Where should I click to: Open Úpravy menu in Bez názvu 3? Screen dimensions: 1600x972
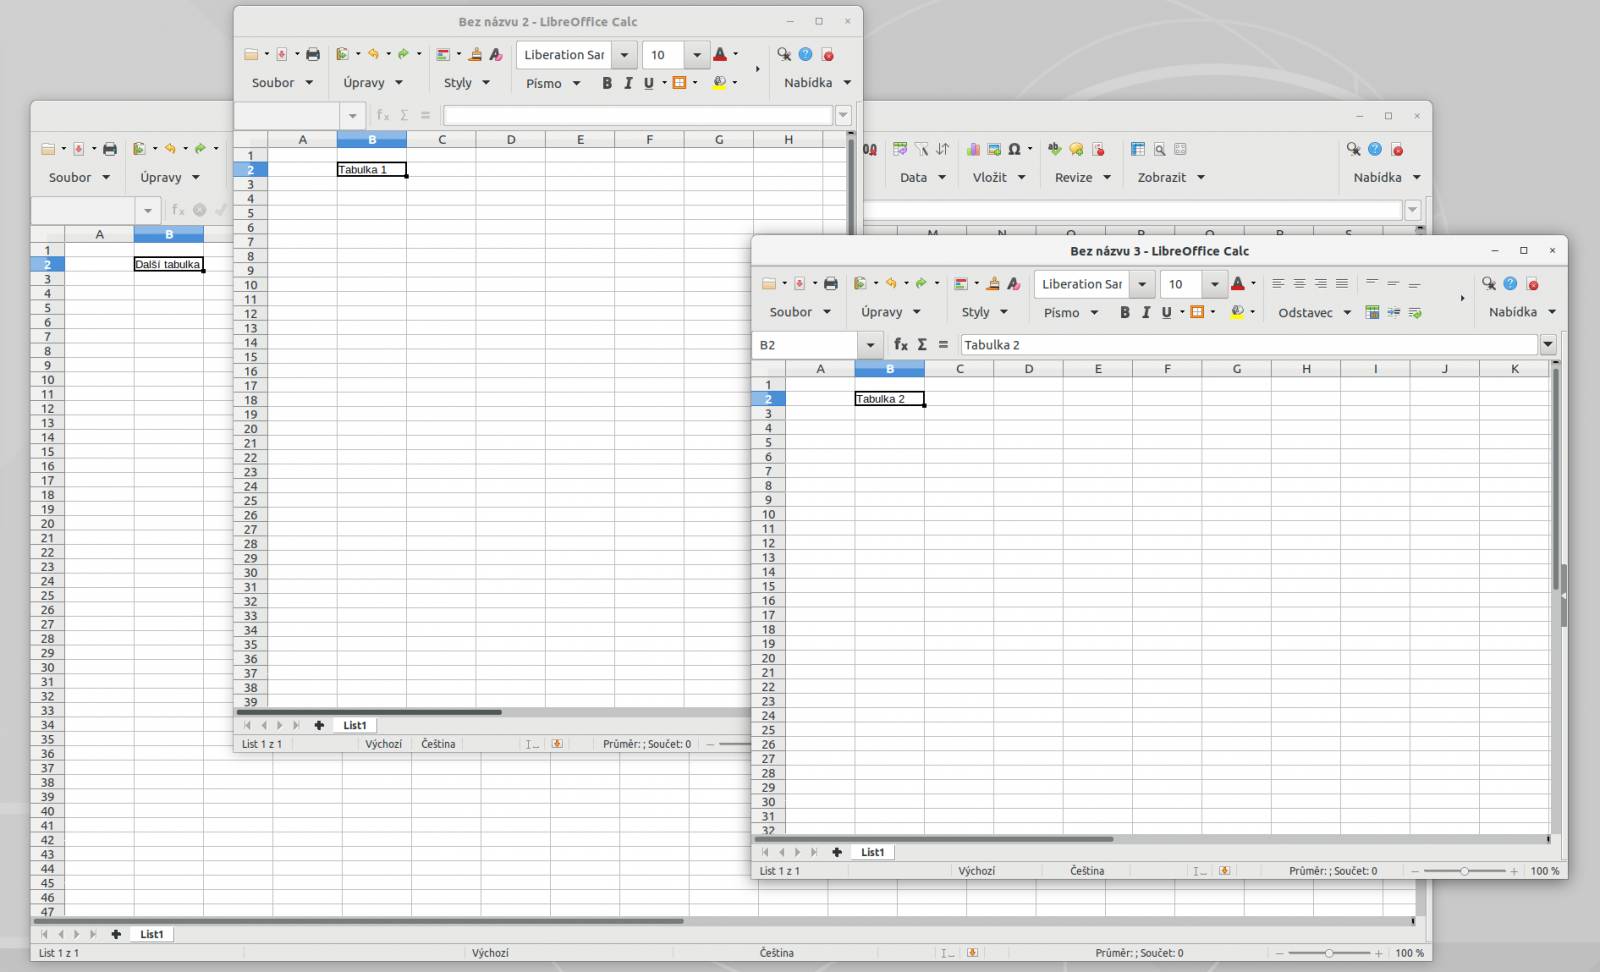[x=891, y=312]
